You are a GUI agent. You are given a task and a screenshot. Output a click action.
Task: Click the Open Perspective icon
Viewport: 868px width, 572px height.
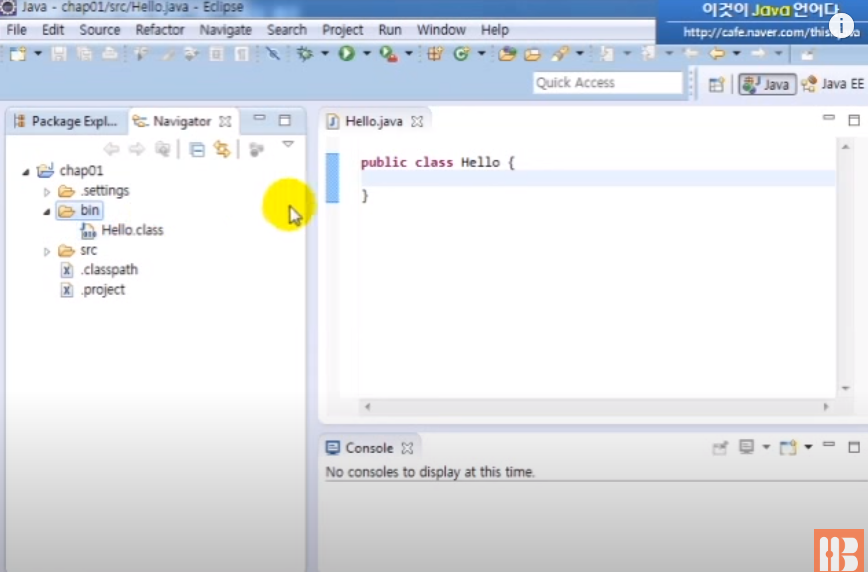pos(716,84)
